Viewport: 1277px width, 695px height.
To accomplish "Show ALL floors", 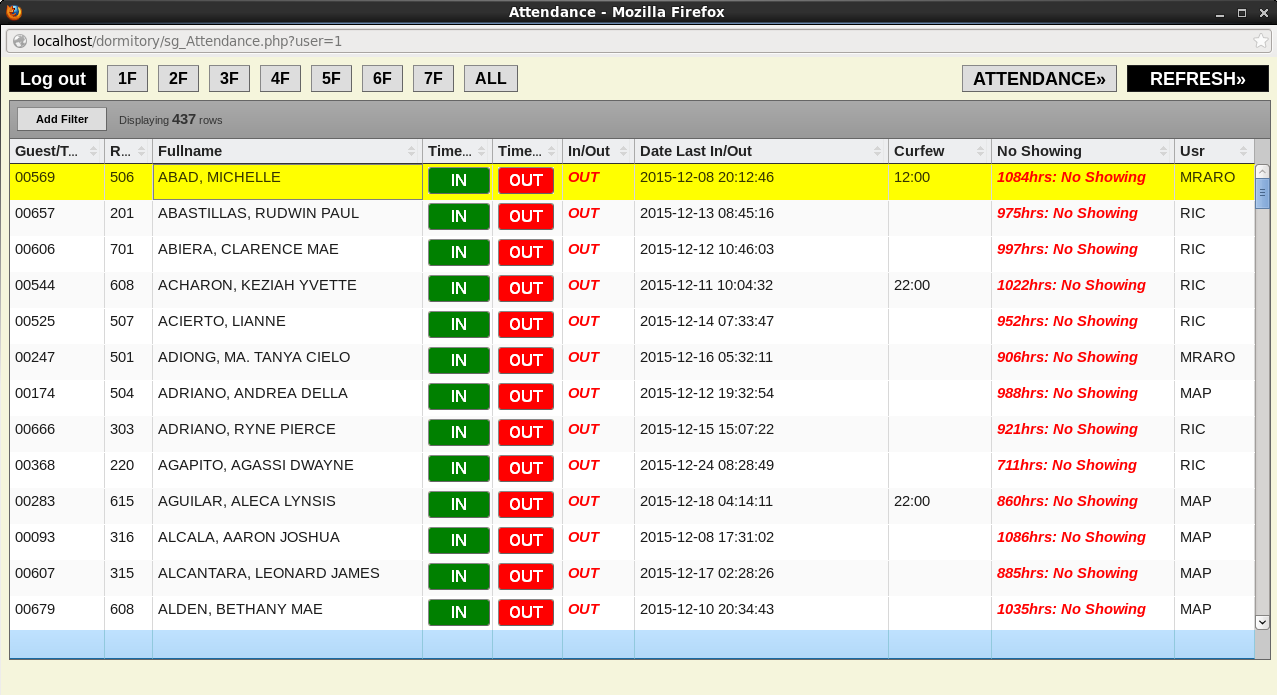I will [x=490, y=79].
